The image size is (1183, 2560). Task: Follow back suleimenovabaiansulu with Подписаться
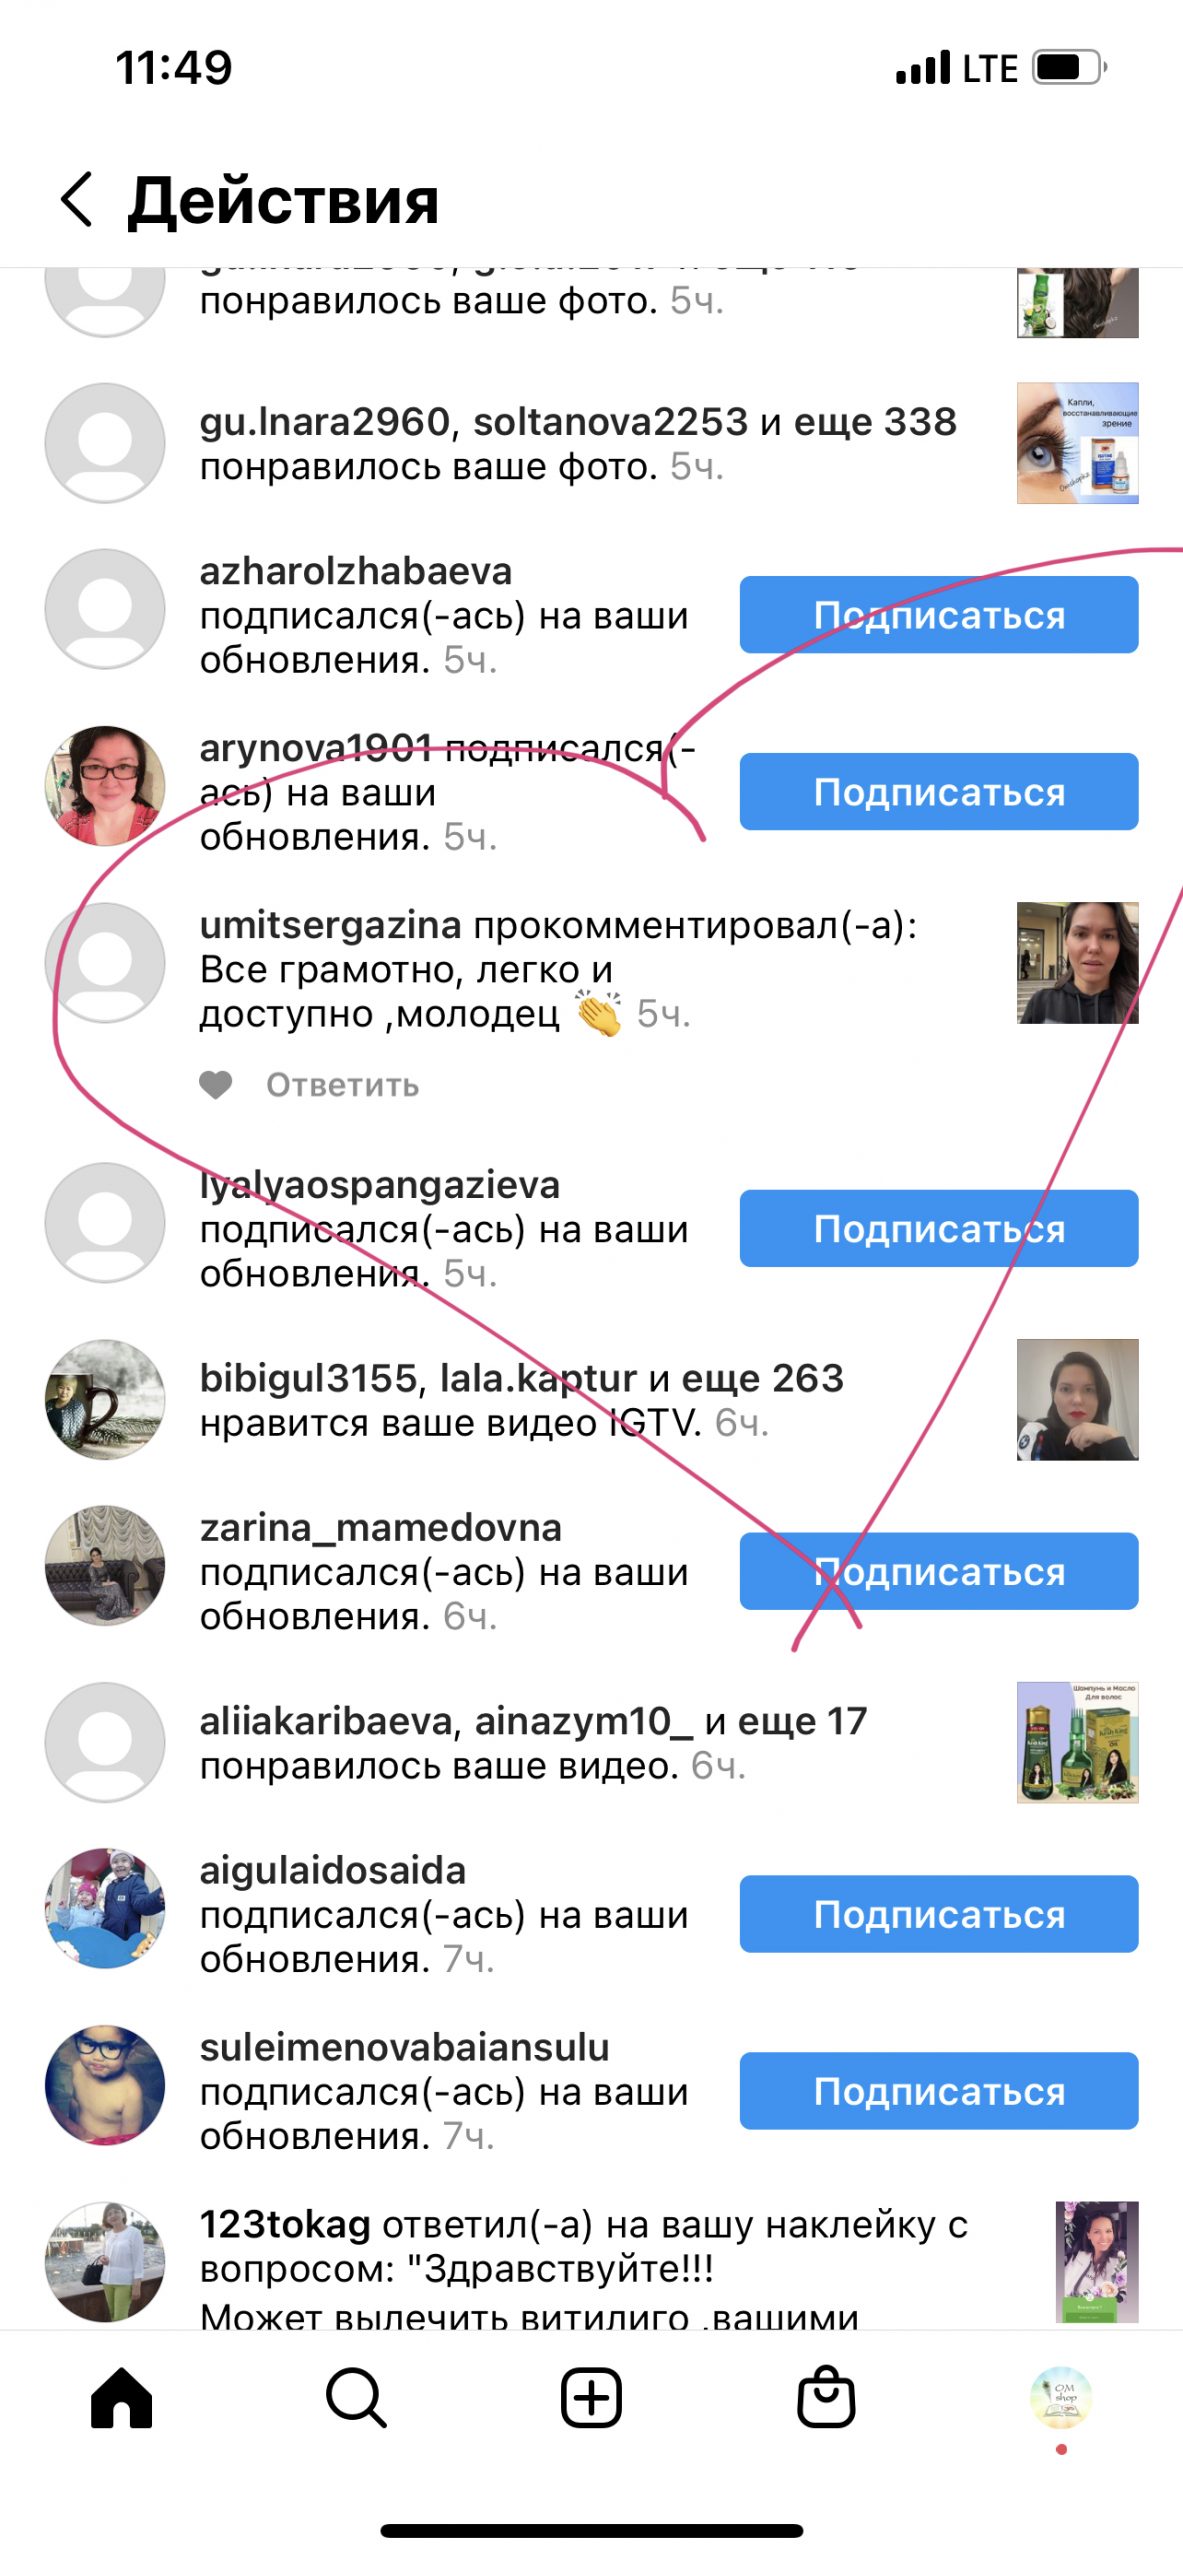tap(939, 2092)
